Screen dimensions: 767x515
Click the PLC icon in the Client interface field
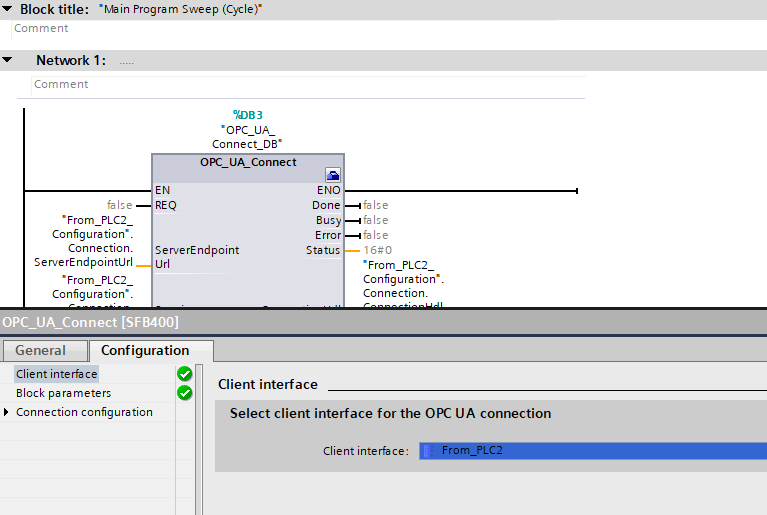tap(430, 451)
